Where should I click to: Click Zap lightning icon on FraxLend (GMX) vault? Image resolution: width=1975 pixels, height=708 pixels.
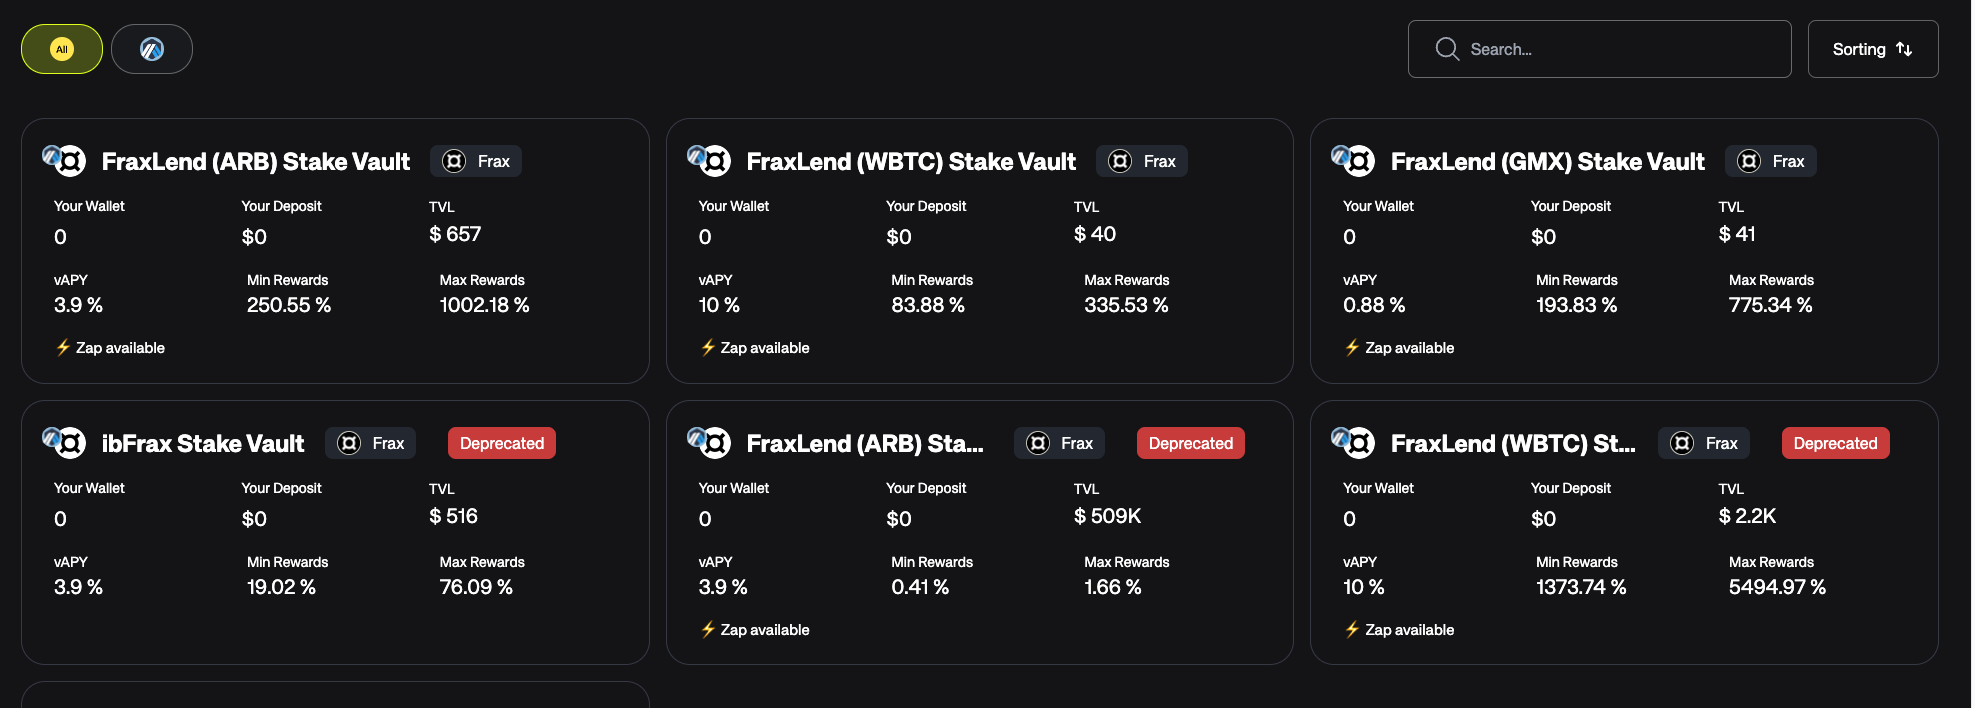[x=1352, y=347]
